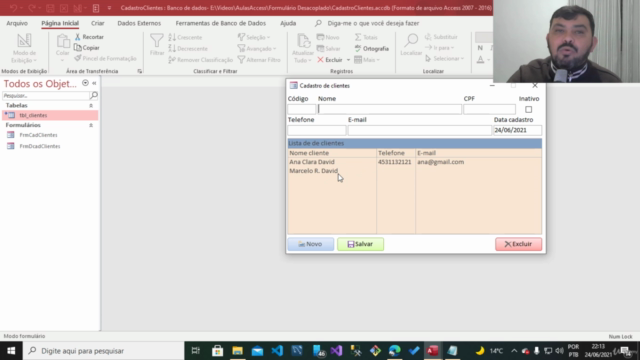Collapse navigation pane with double chevron
Viewport: 640px width, 360px height.
(94, 83)
